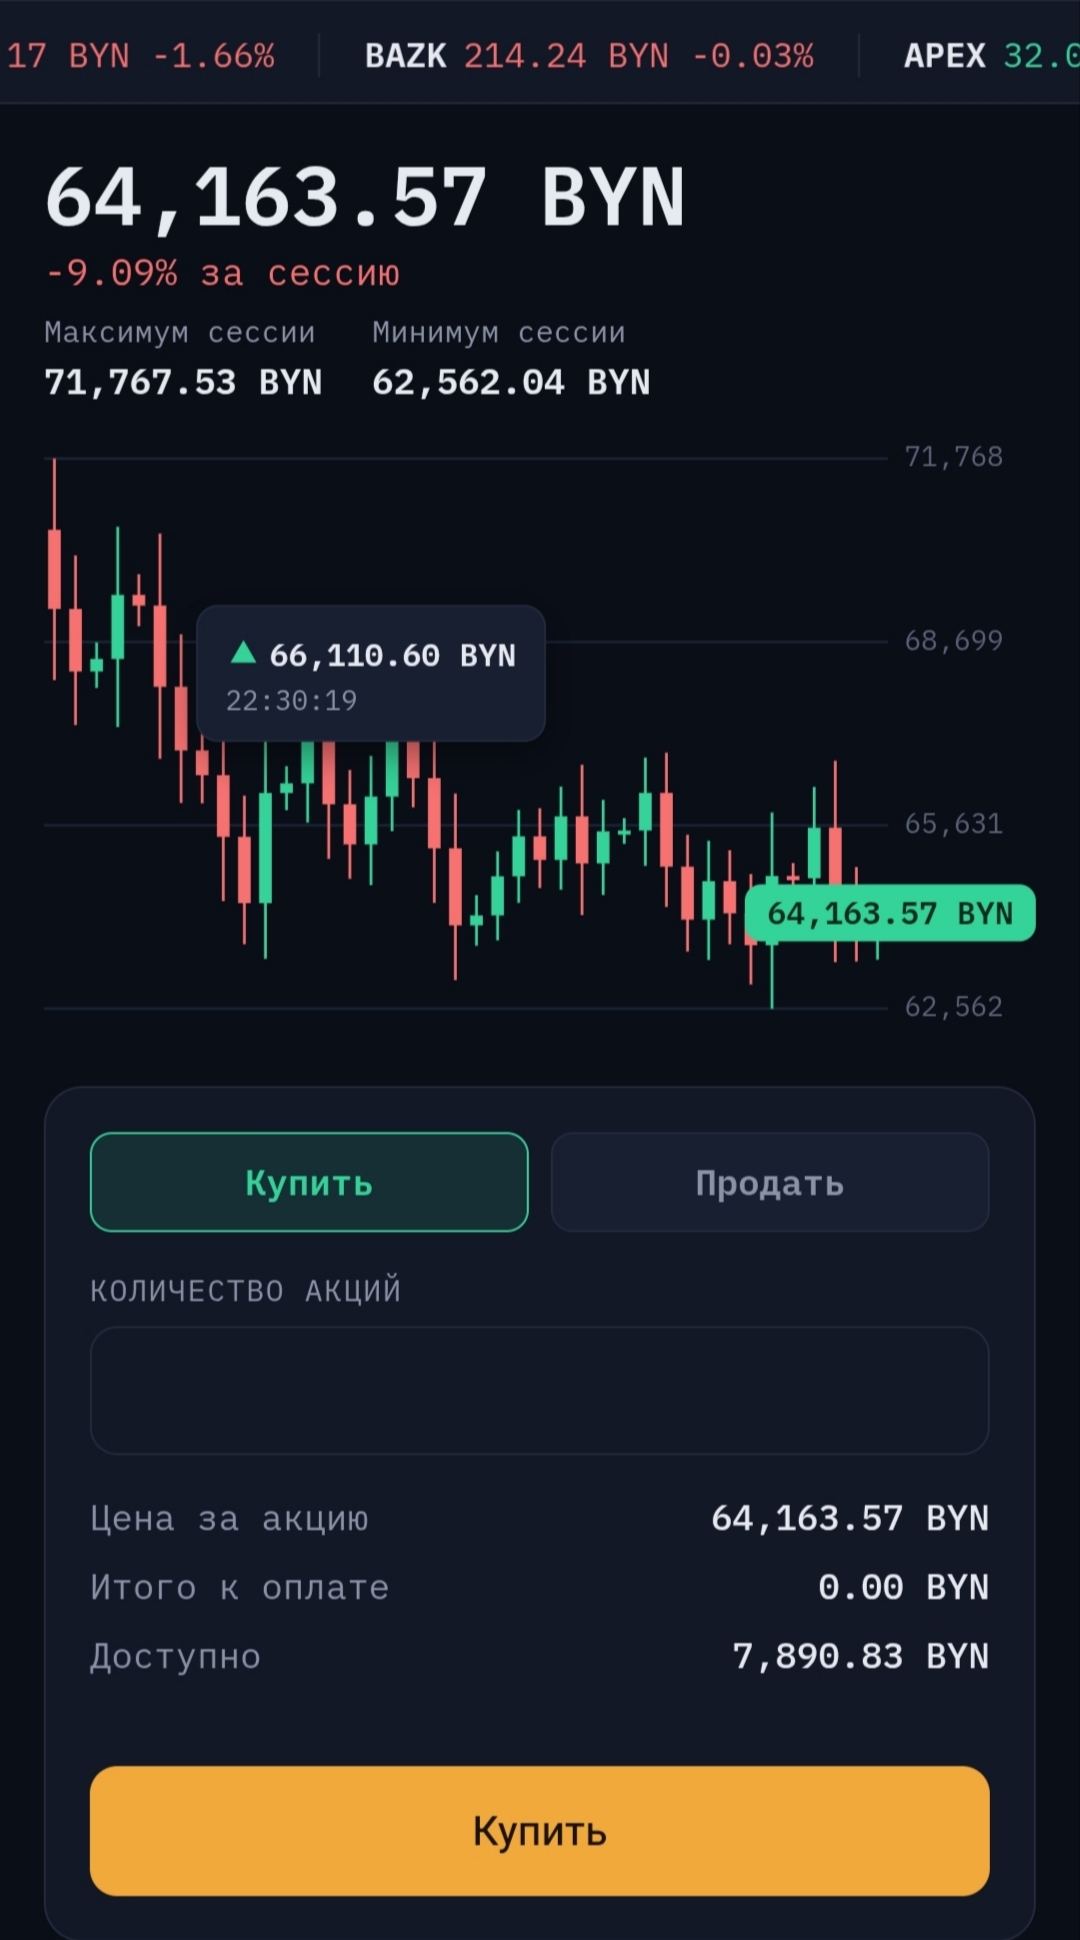Click the green up-arrow icon in chart tooltip
This screenshot has height=1940, width=1080.
point(243,653)
